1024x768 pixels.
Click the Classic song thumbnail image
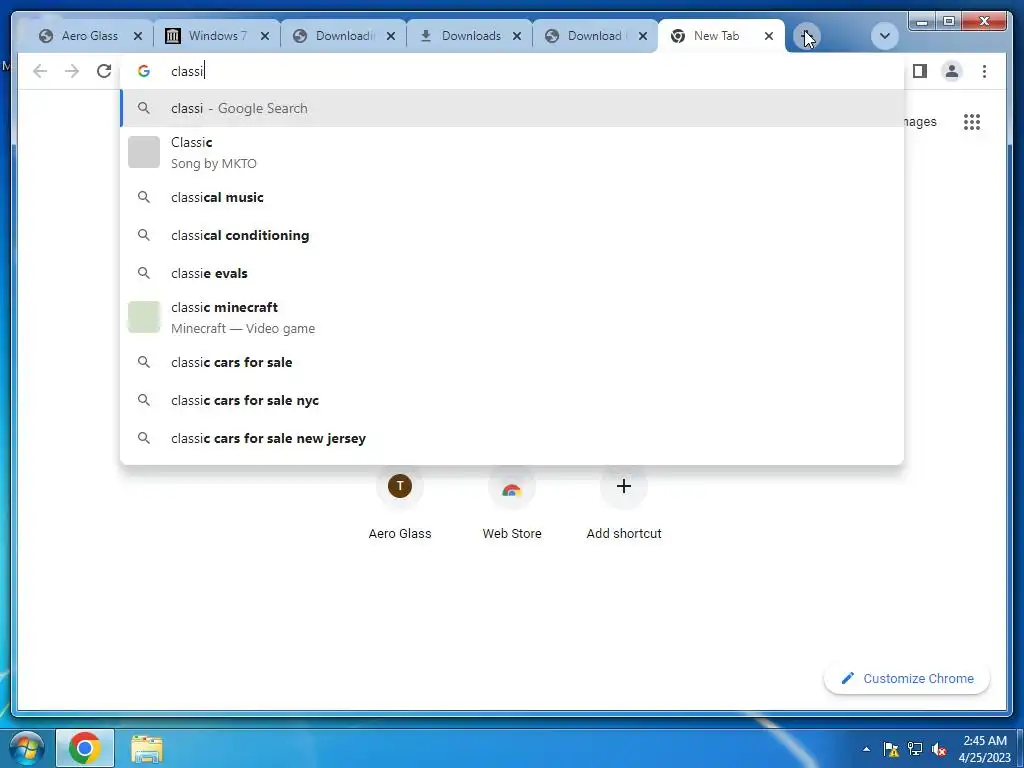pos(144,152)
